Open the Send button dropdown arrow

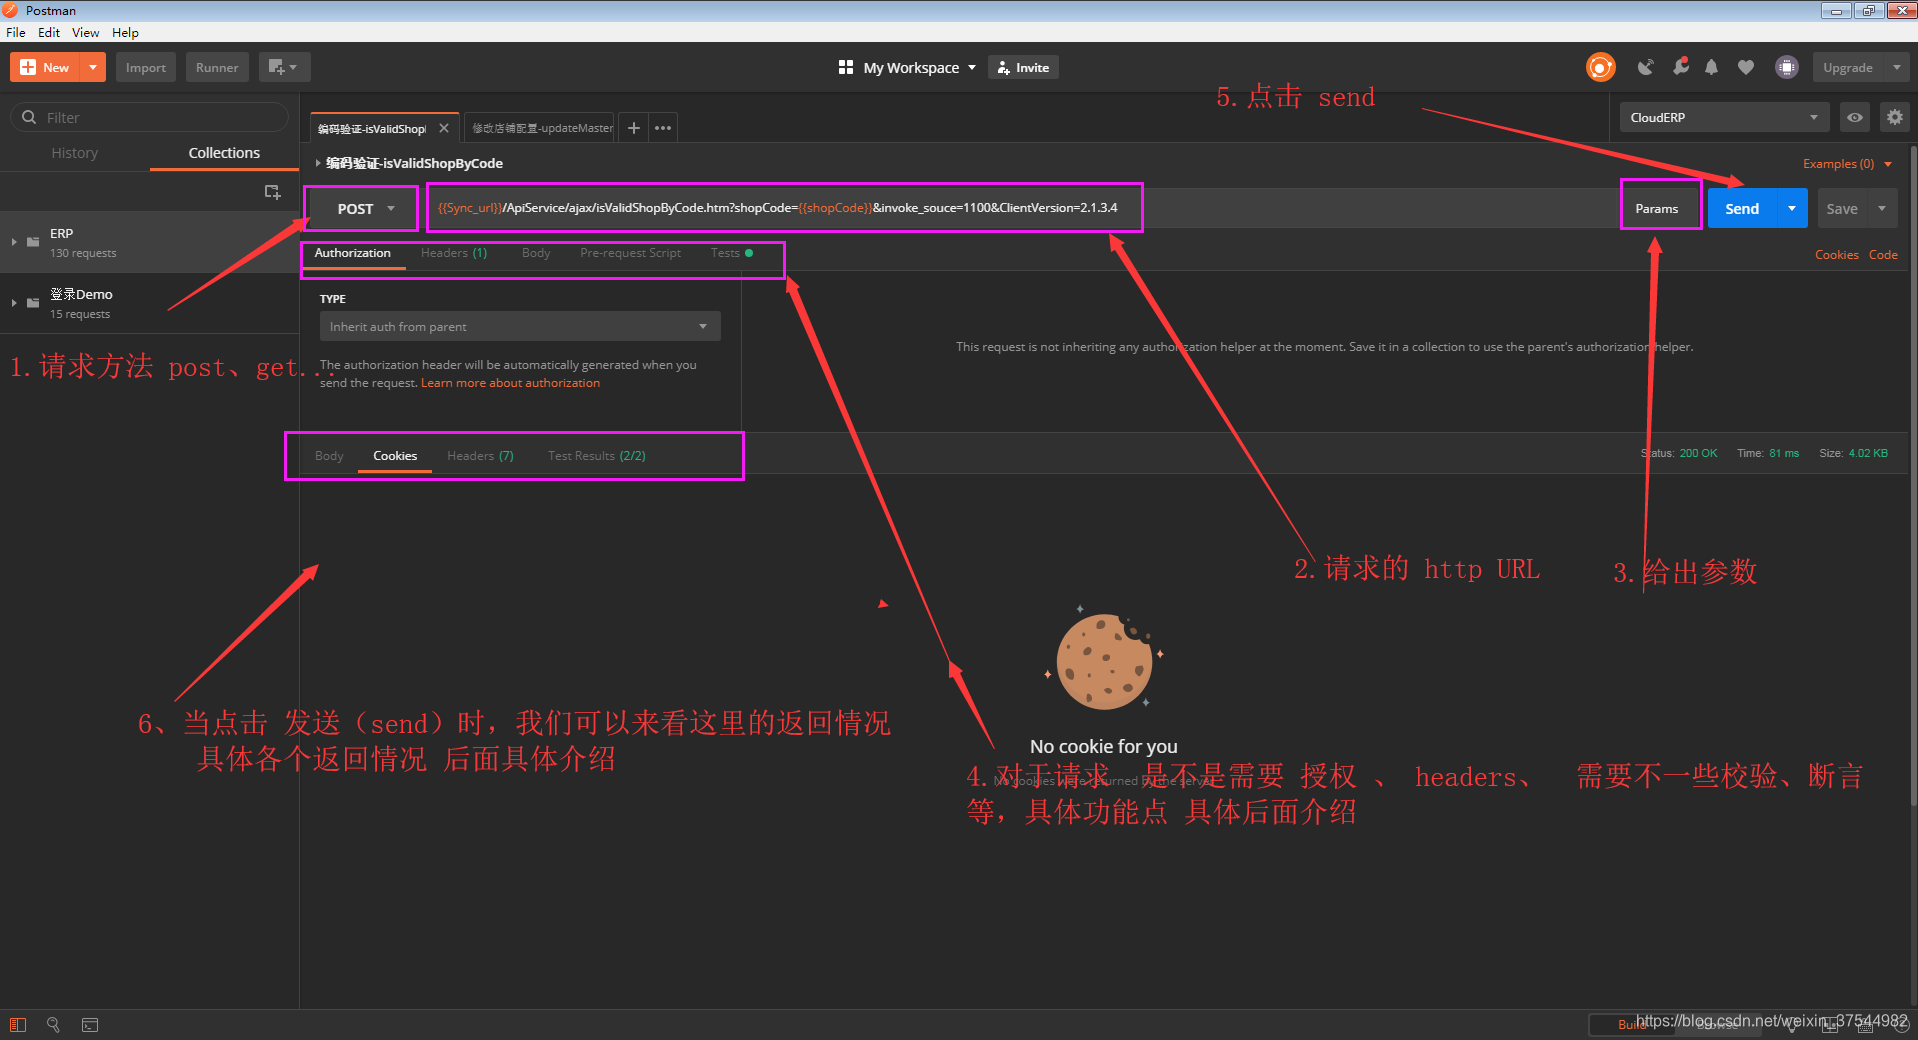pyautogui.click(x=1792, y=208)
